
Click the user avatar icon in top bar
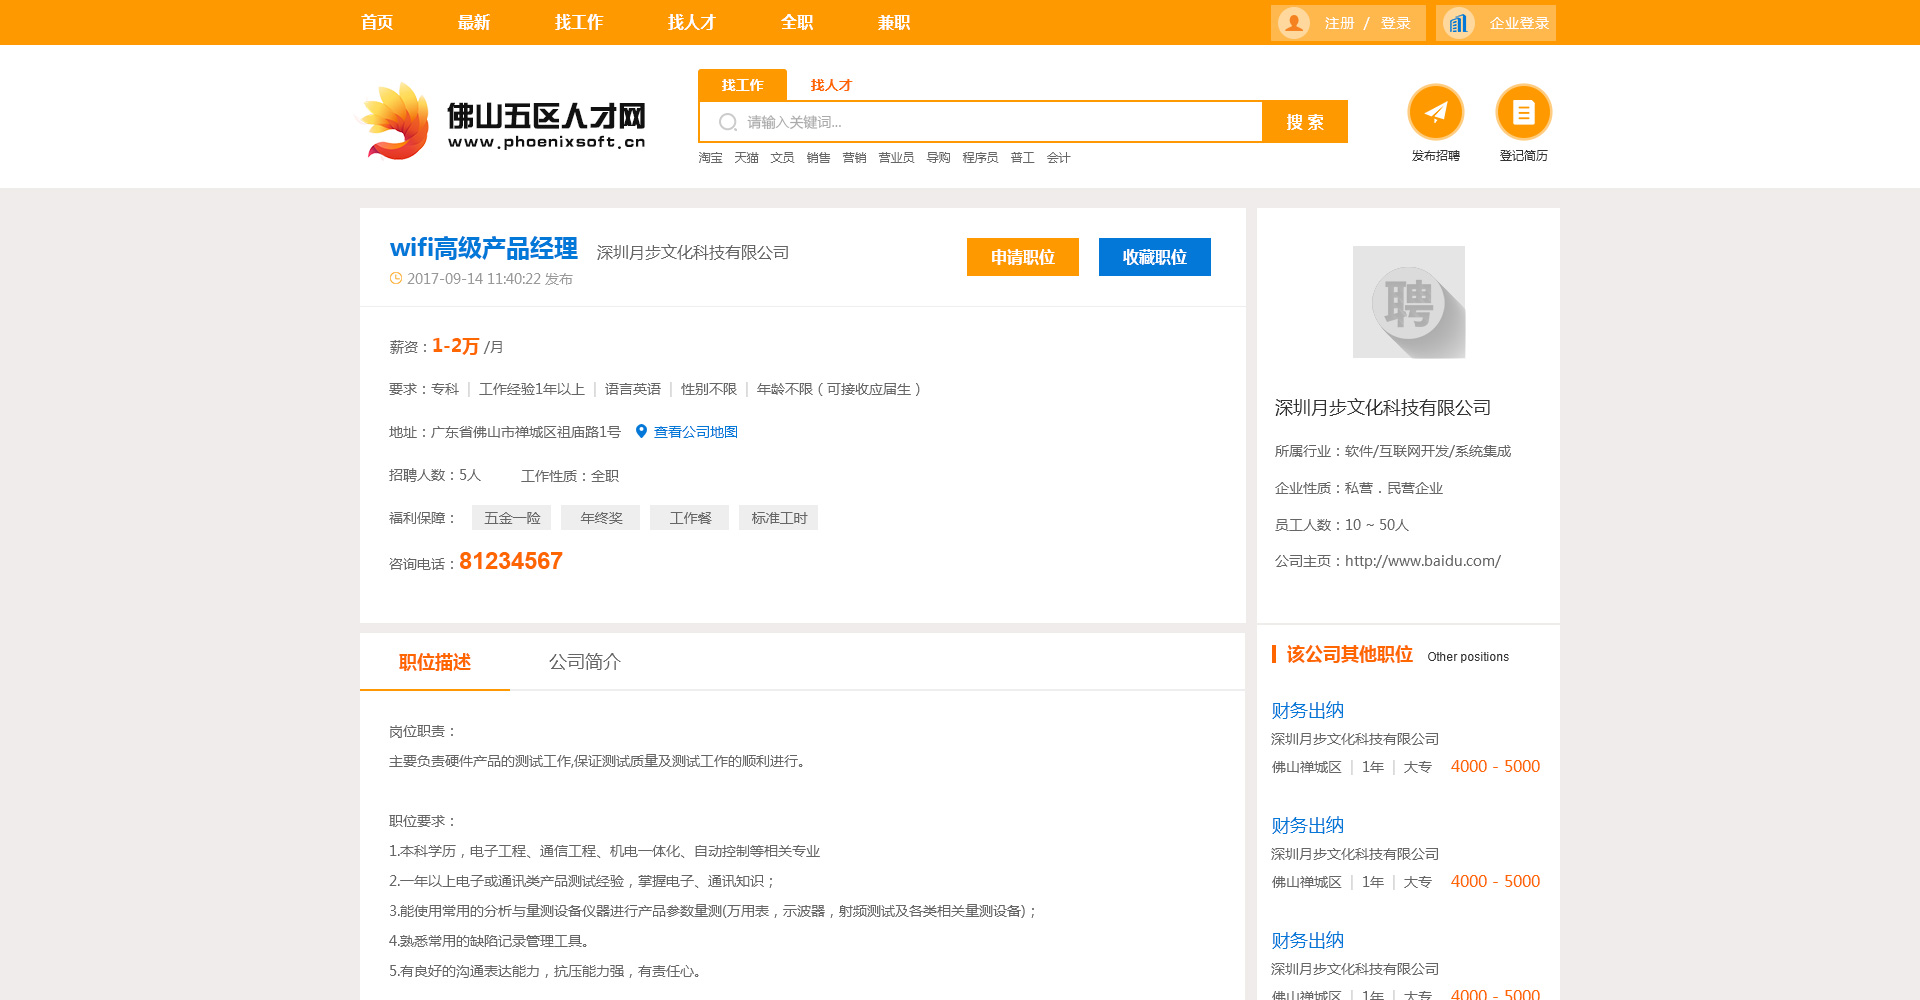pos(1293,23)
